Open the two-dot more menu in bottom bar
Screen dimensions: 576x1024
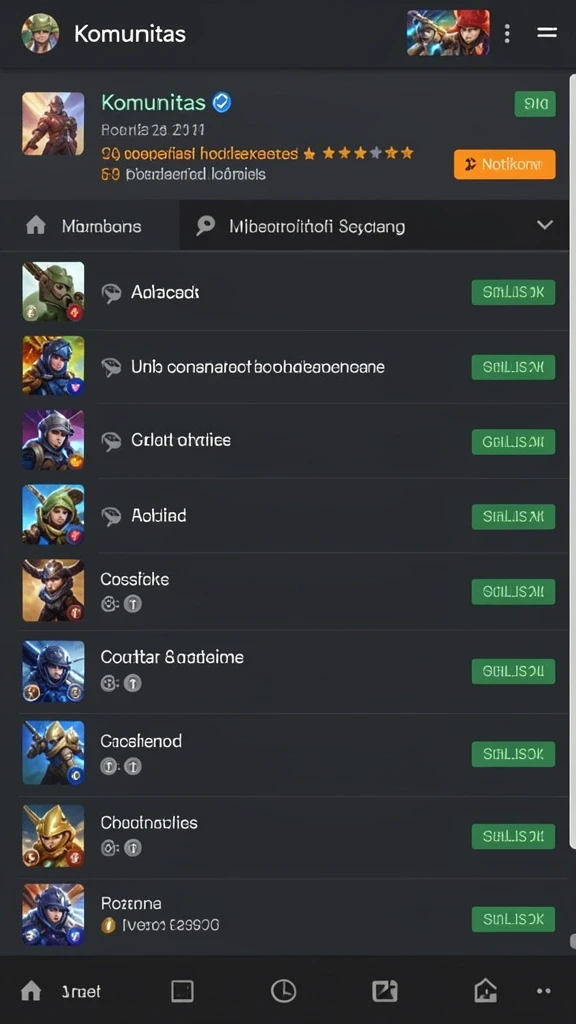pos(543,991)
